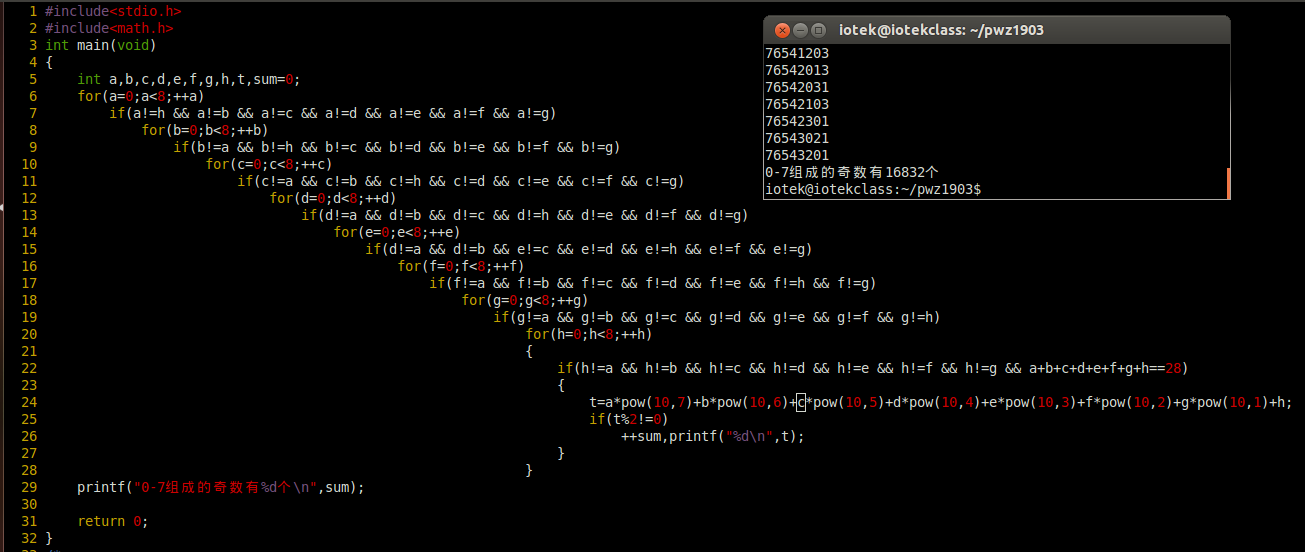This screenshot has height=552, width=1305.
Task: Click the 'for(g=0;g<8;++g)' loop line
Action: click(525, 300)
